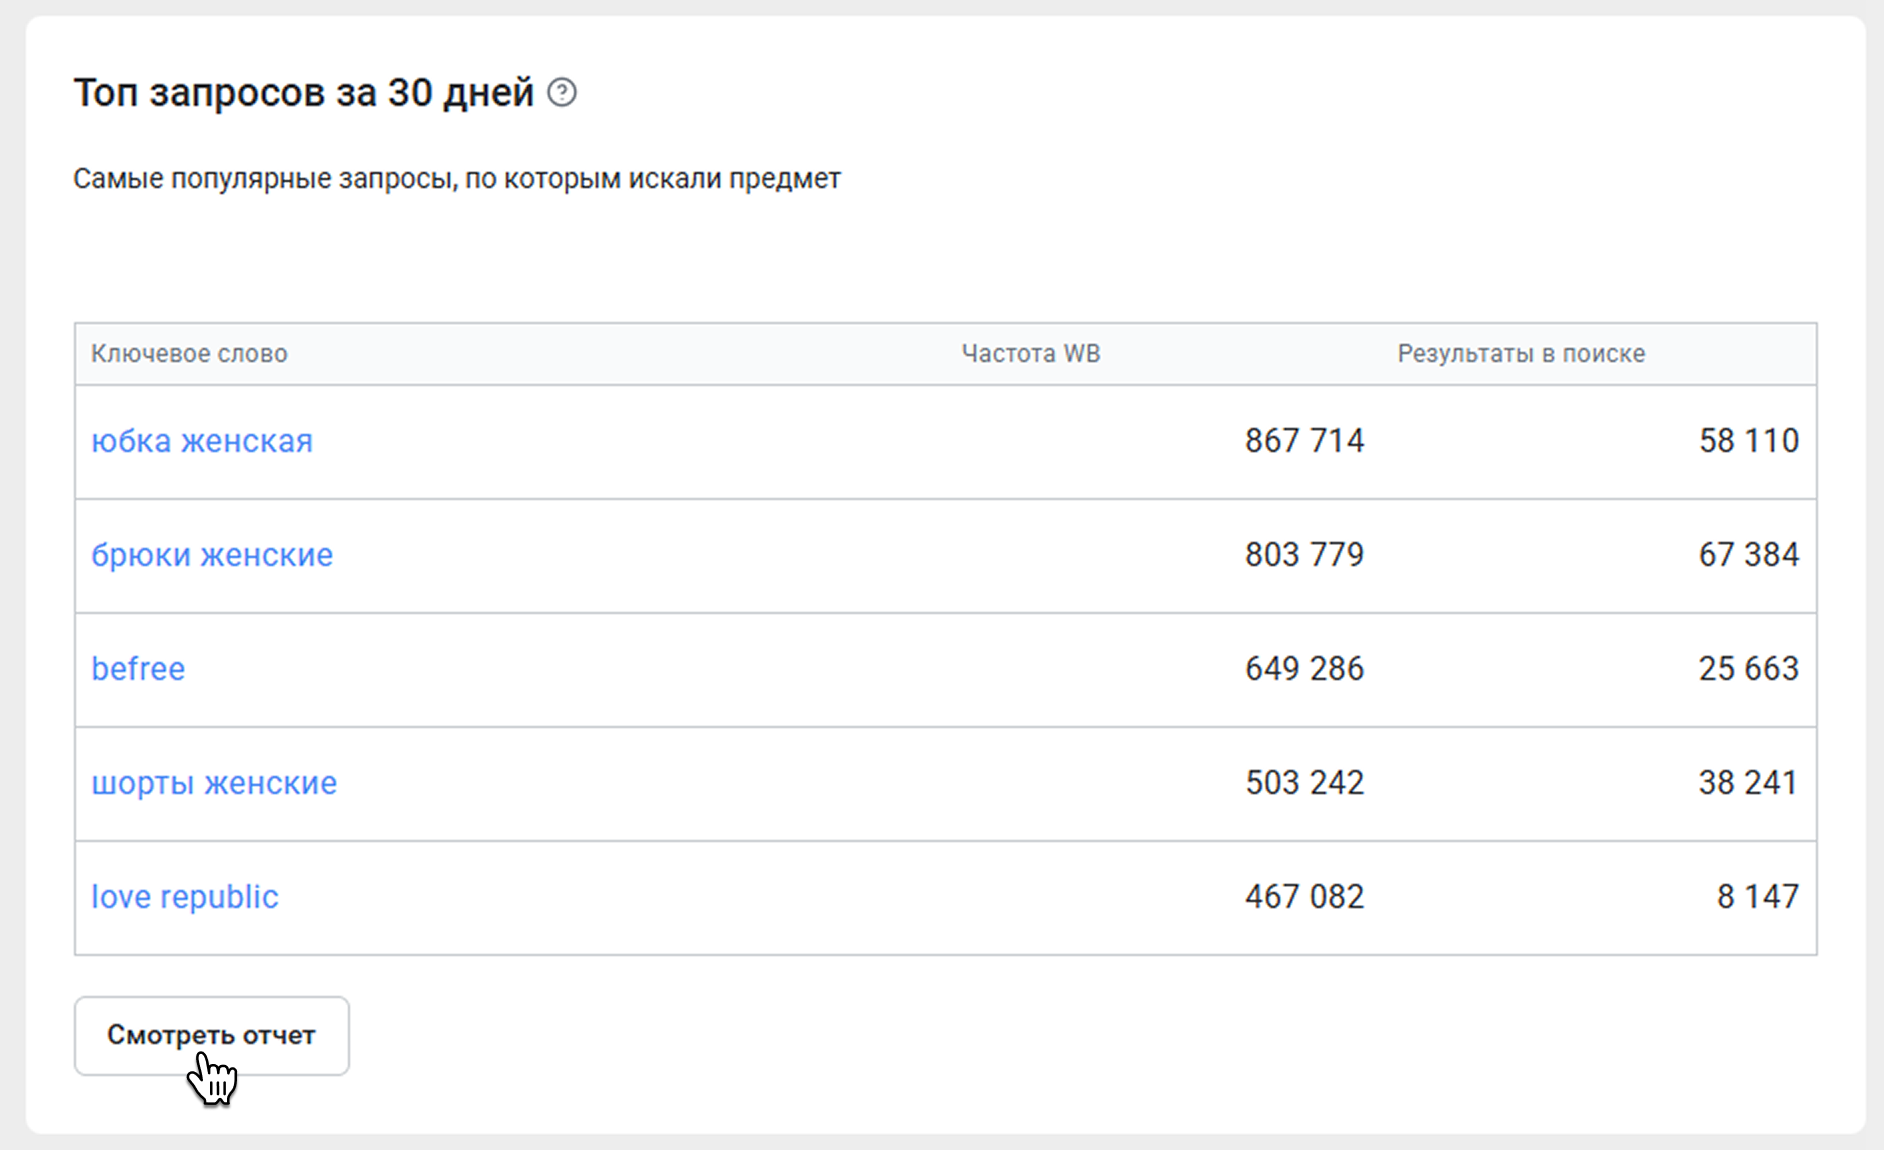This screenshot has height=1150, width=1884.
Task: Click the help question-mark icon beside title
Action: click(562, 93)
